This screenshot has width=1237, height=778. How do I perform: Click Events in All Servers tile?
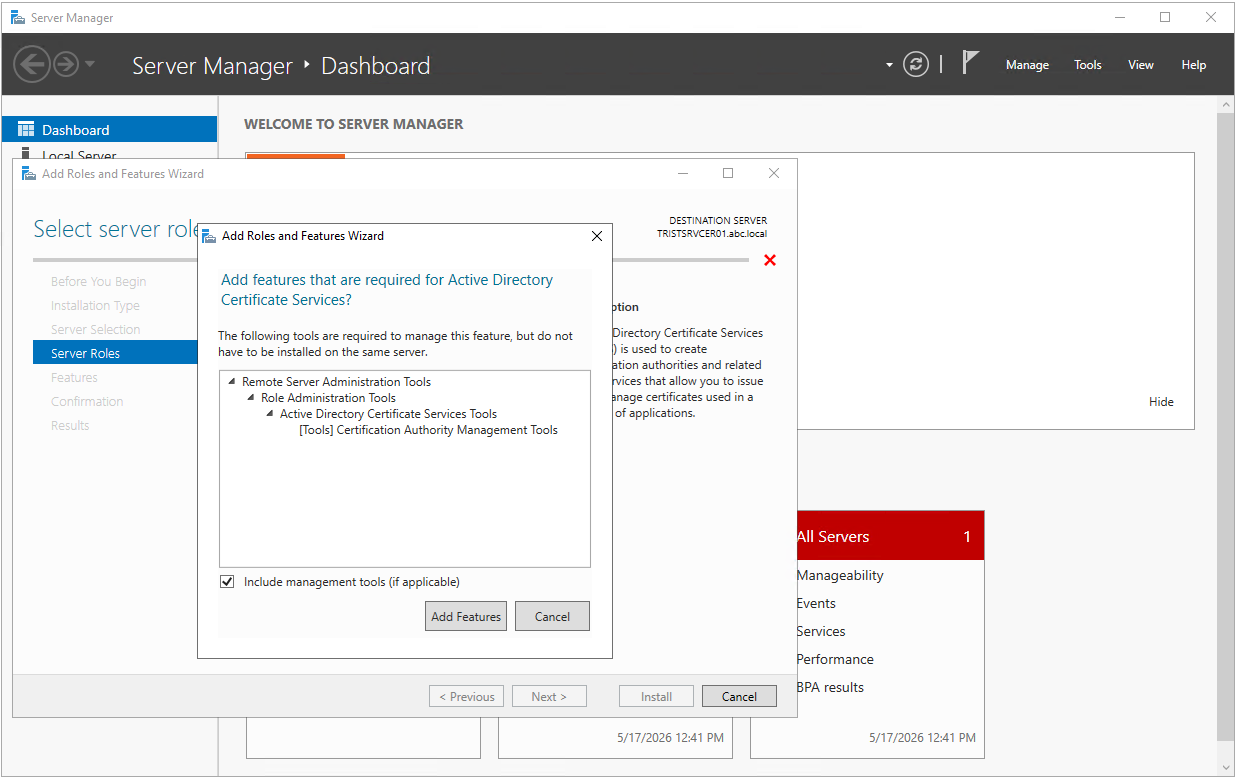pyautogui.click(x=816, y=603)
